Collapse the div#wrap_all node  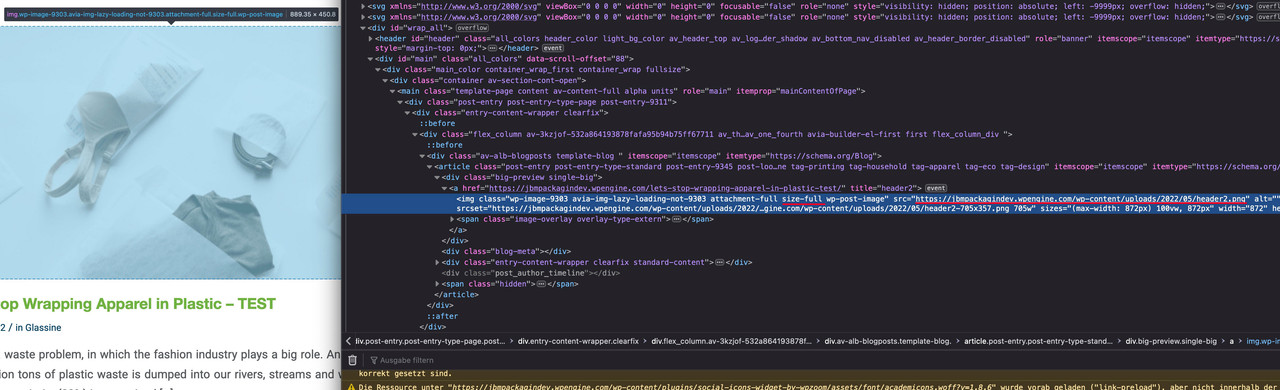[362, 28]
